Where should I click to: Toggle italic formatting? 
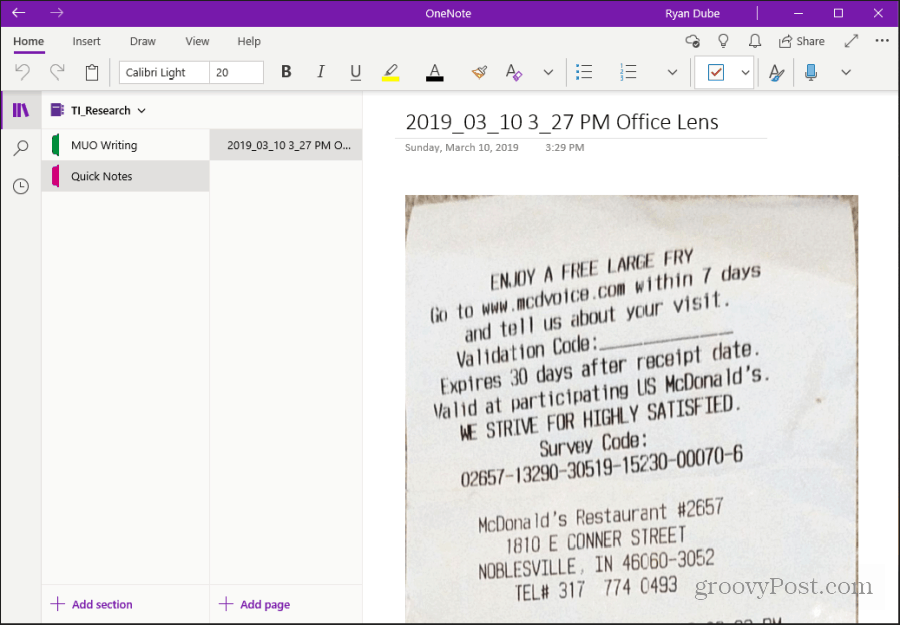coord(320,72)
